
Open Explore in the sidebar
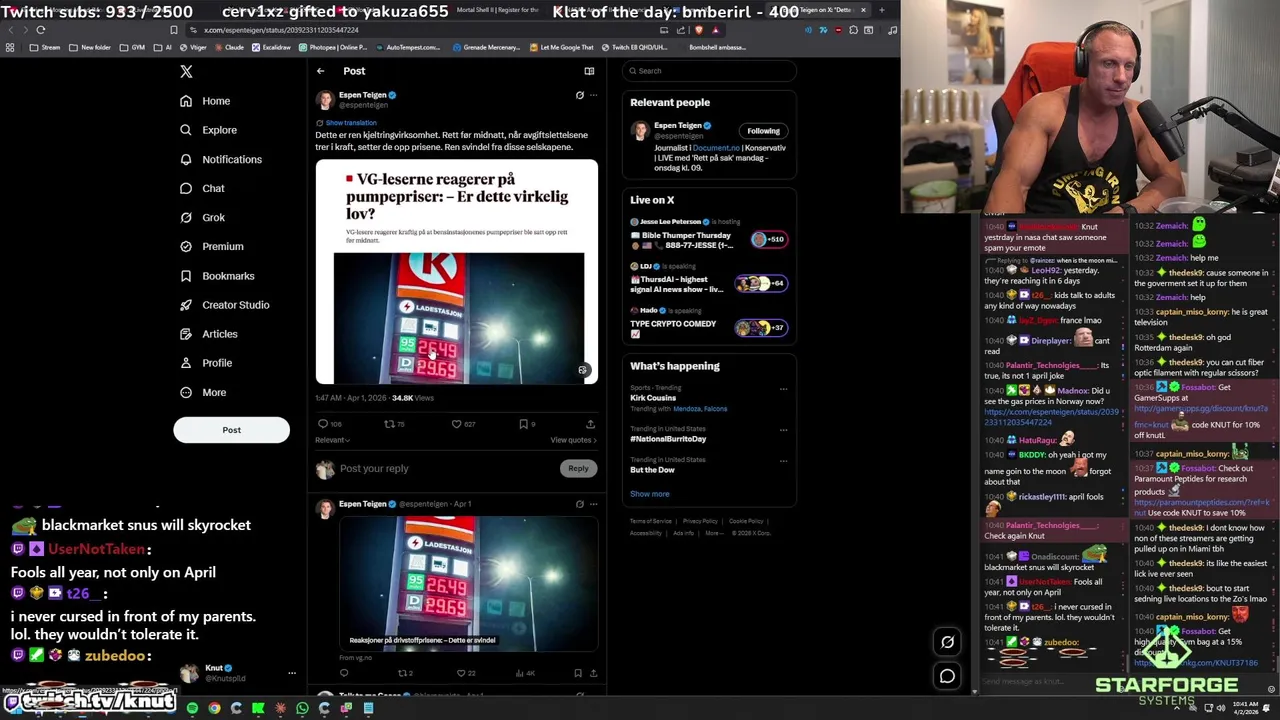pos(208,130)
